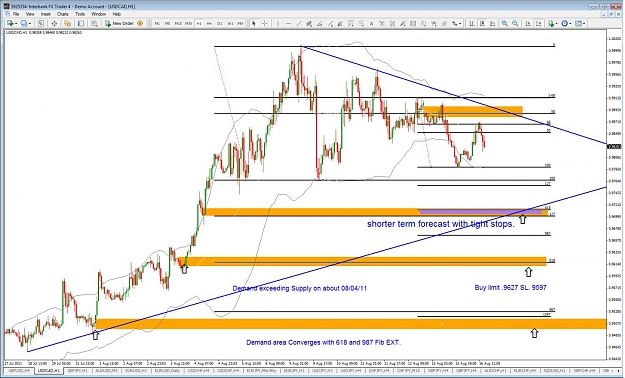Select 'Demand exceeding Supply on about 08/04/11' text
The width and height of the screenshot is (625, 378).
pos(300,288)
